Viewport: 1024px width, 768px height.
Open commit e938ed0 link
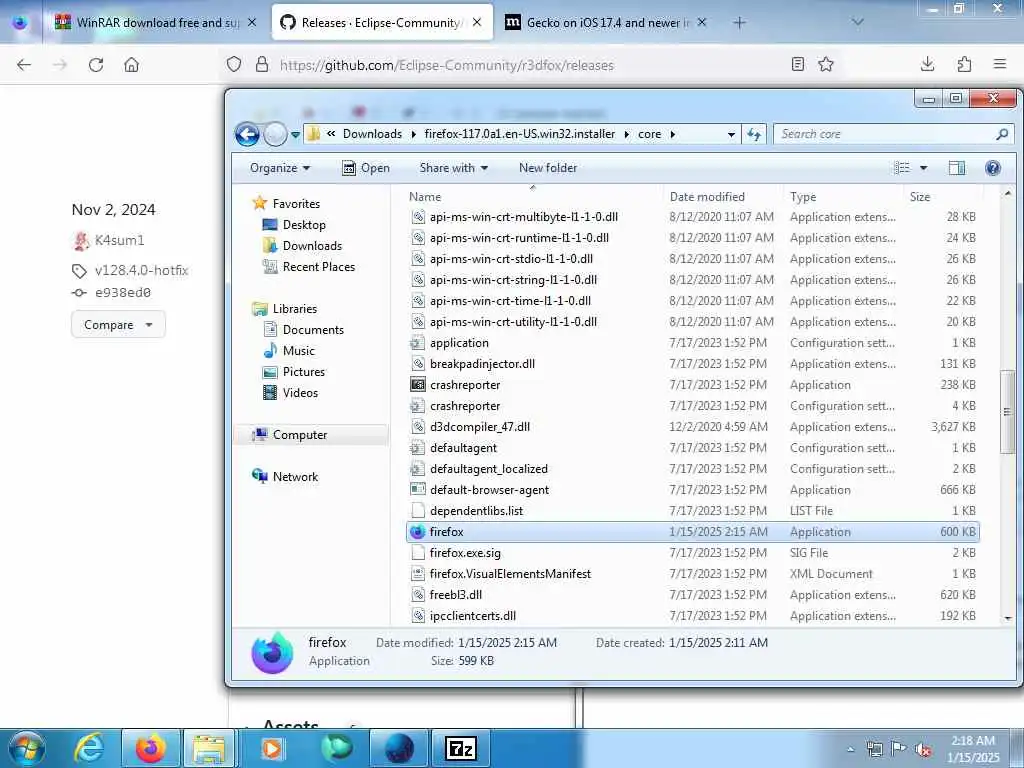point(123,293)
